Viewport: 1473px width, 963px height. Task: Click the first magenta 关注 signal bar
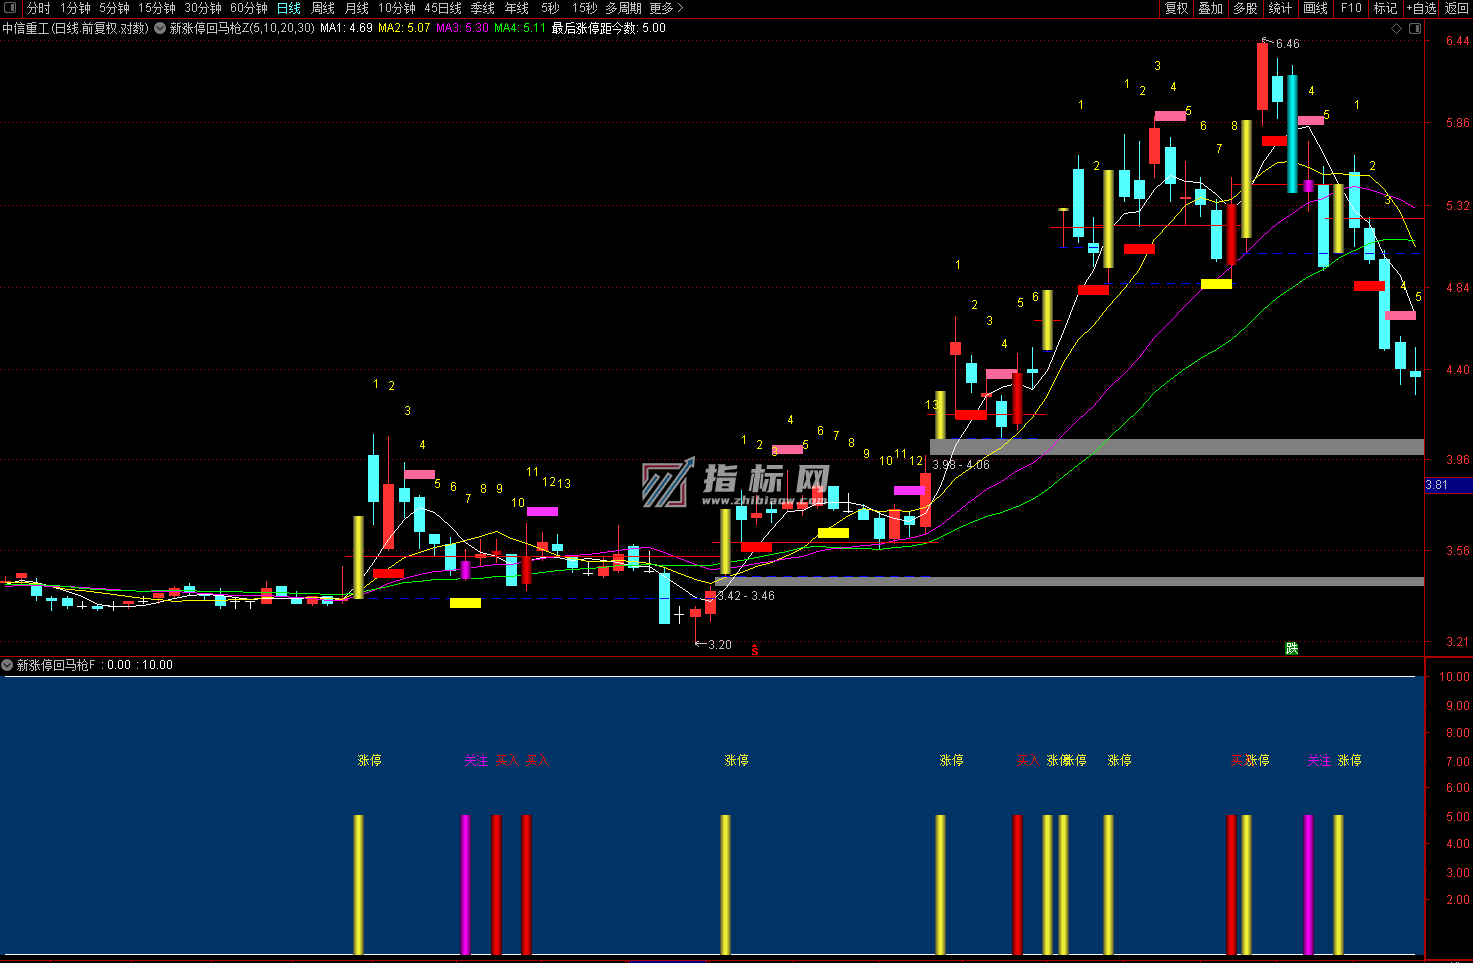(465, 885)
